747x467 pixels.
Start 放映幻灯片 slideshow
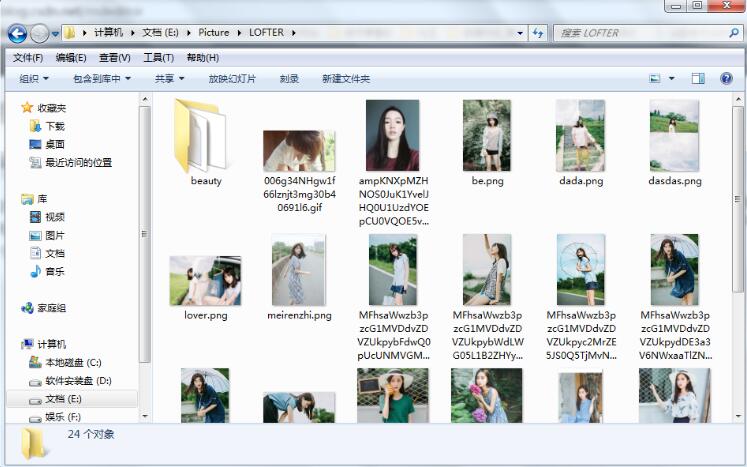pos(232,79)
